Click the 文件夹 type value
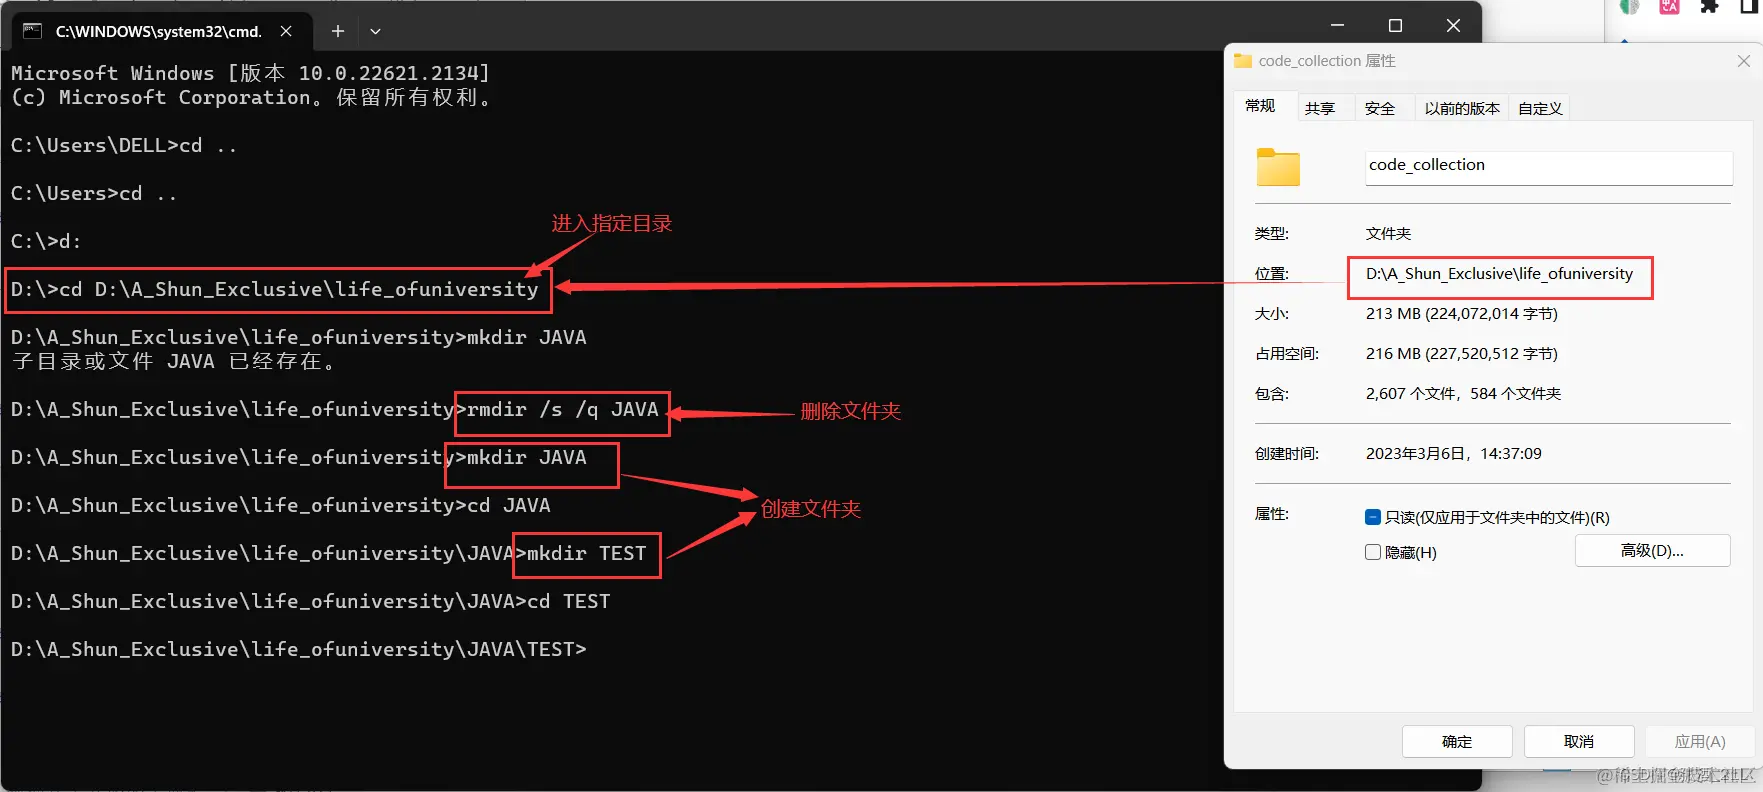1763x792 pixels. (1388, 233)
